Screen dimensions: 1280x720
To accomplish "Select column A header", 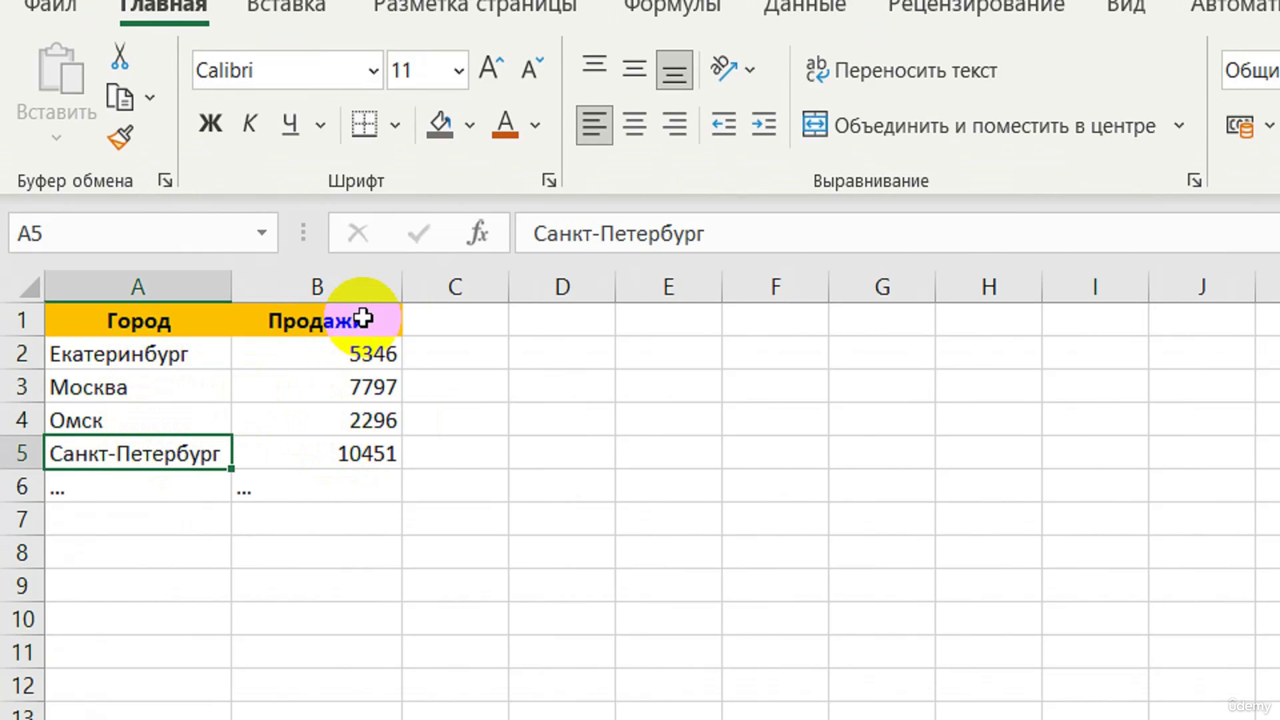I will click(138, 287).
